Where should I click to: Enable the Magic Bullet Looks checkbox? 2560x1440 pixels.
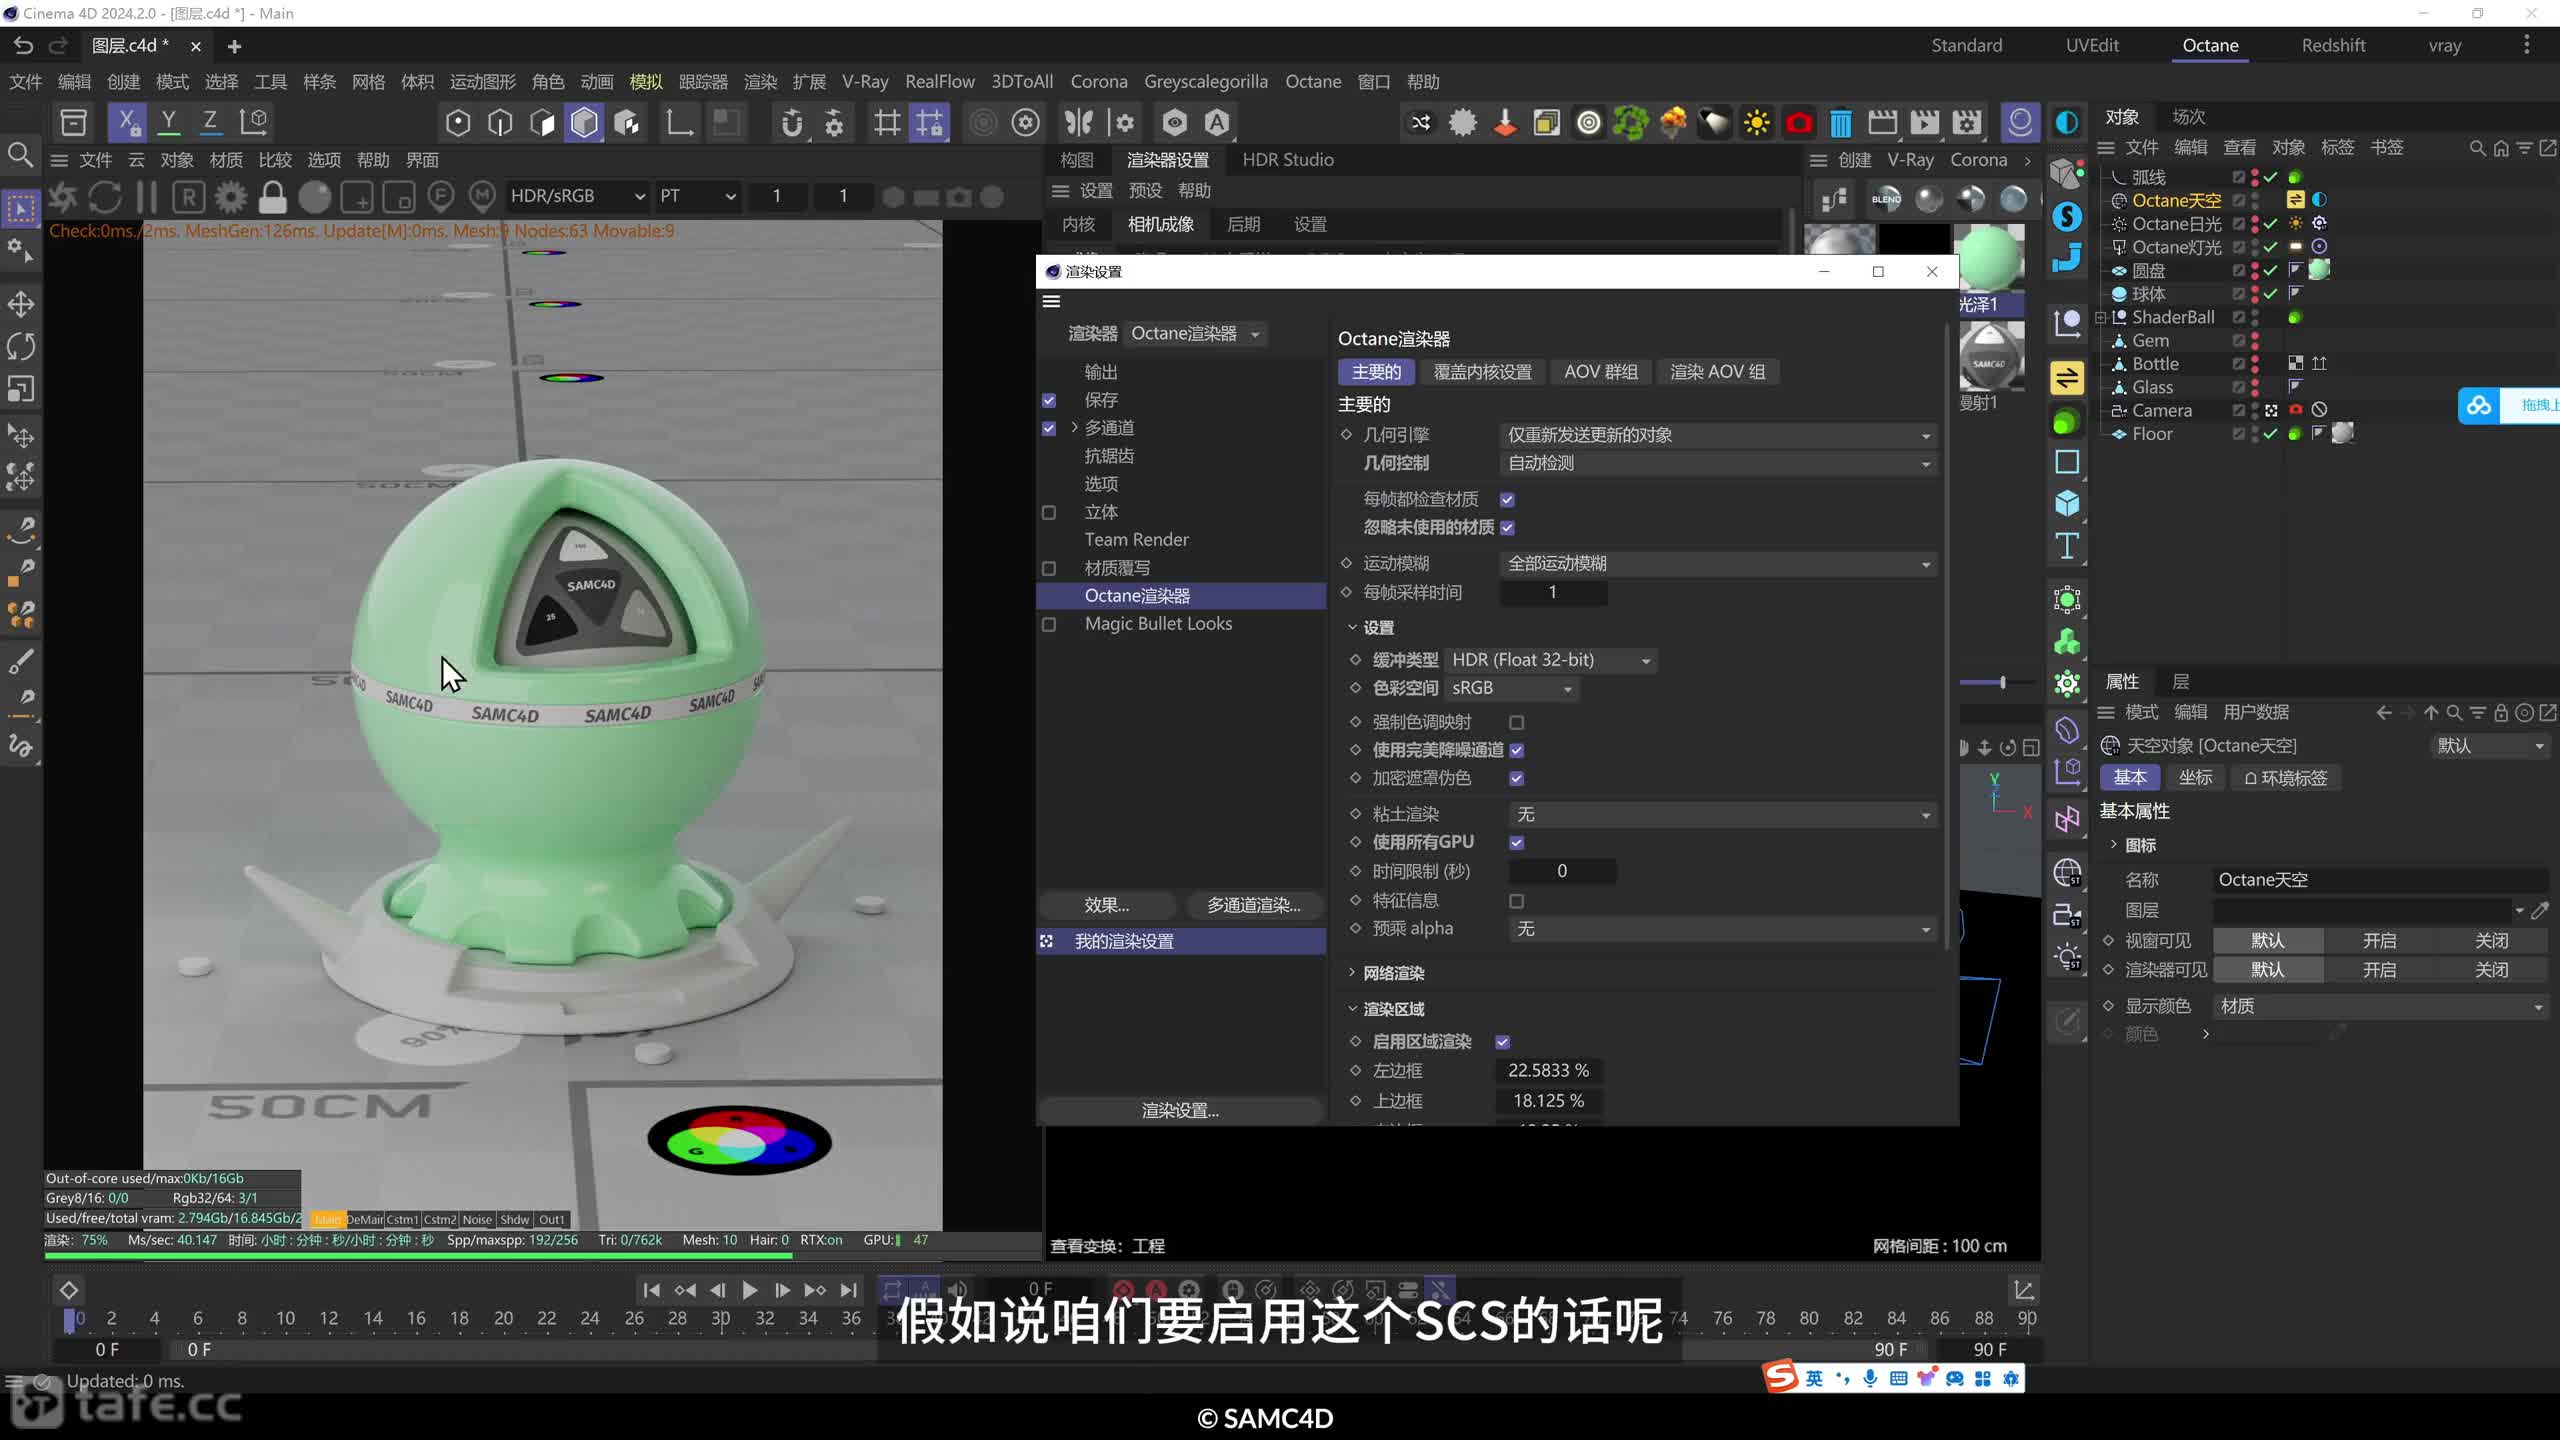1049,624
